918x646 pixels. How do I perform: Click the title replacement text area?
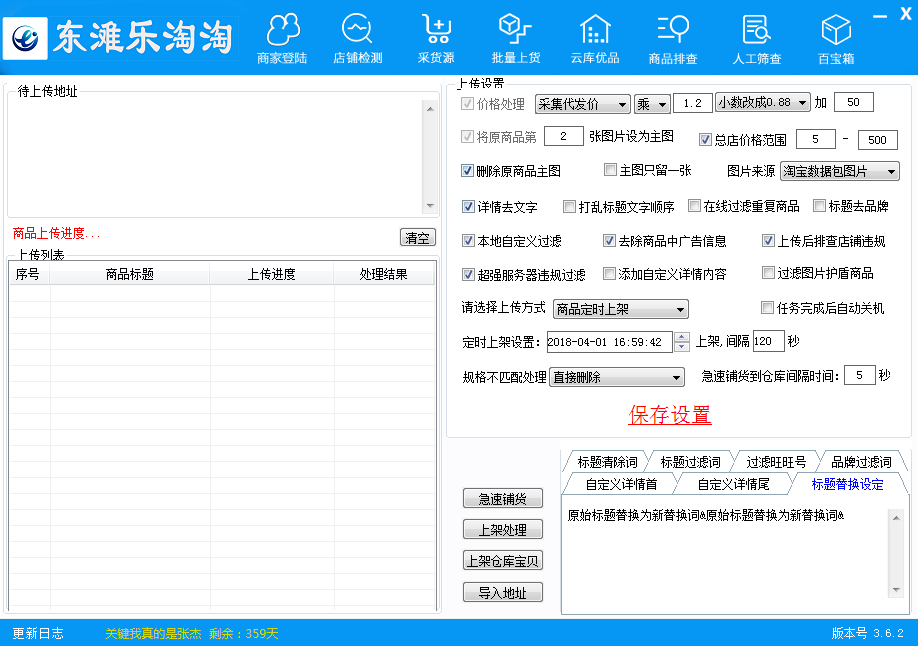[x=725, y=553]
